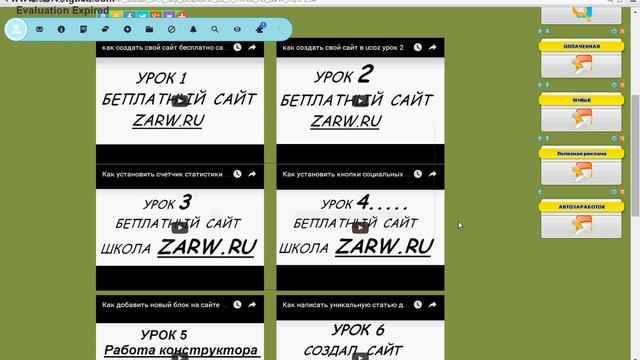640x360 pixels.
Task: Toggle the eye view icon in toolbar
Action: click(x=237, y=29)
